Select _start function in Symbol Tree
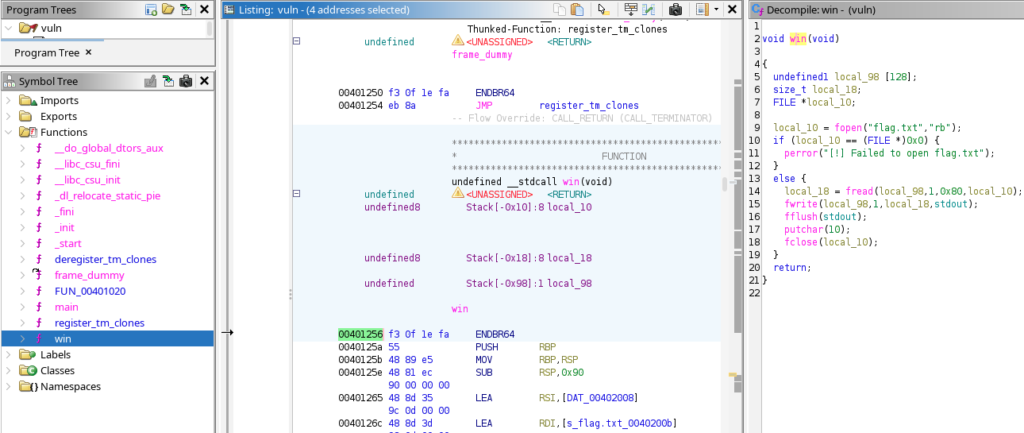This screenshot has height=433, width=1024. click(x=67, y=244)
